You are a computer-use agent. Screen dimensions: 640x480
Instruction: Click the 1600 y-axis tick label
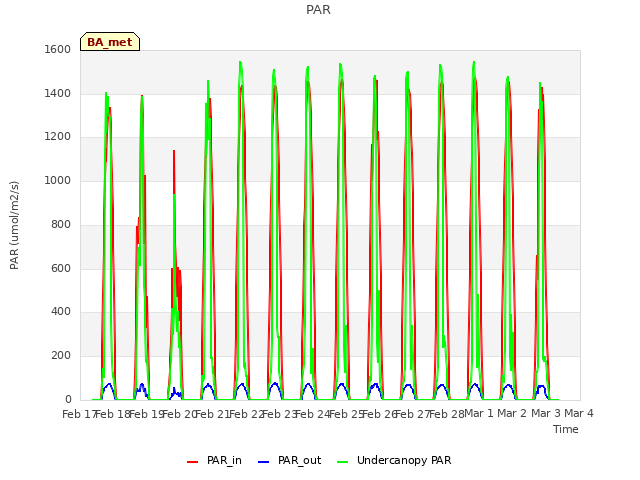pyautogui.click(x=58, y=49)
